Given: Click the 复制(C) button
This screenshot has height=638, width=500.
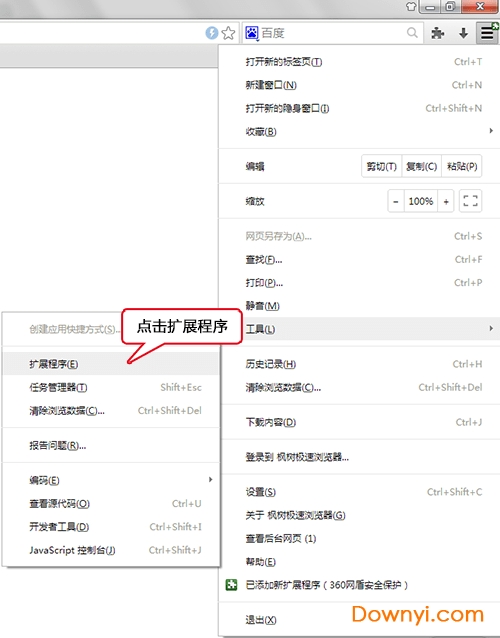Looking at the screenshot, I should coord(421,166).
